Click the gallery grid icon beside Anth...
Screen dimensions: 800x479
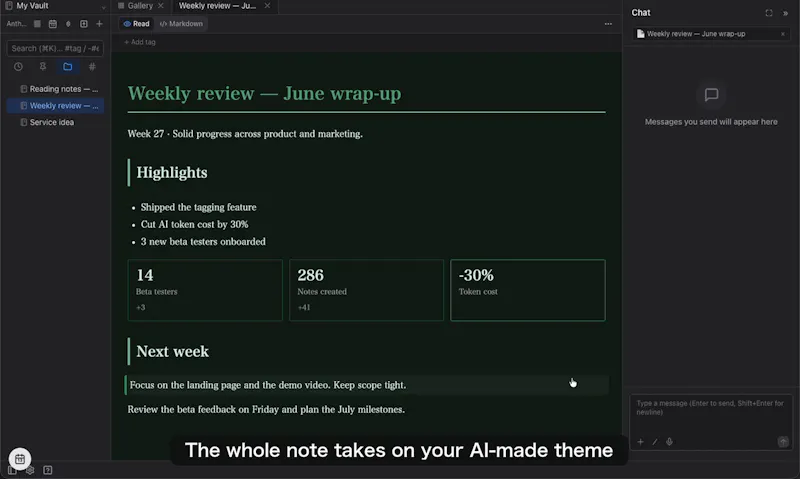tap(37, 24)
